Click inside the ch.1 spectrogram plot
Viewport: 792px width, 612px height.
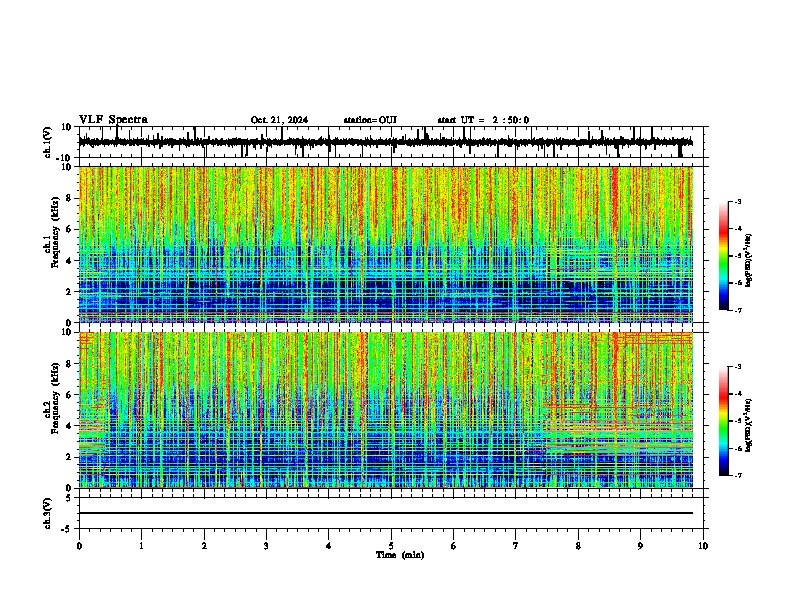coord(386,244)
